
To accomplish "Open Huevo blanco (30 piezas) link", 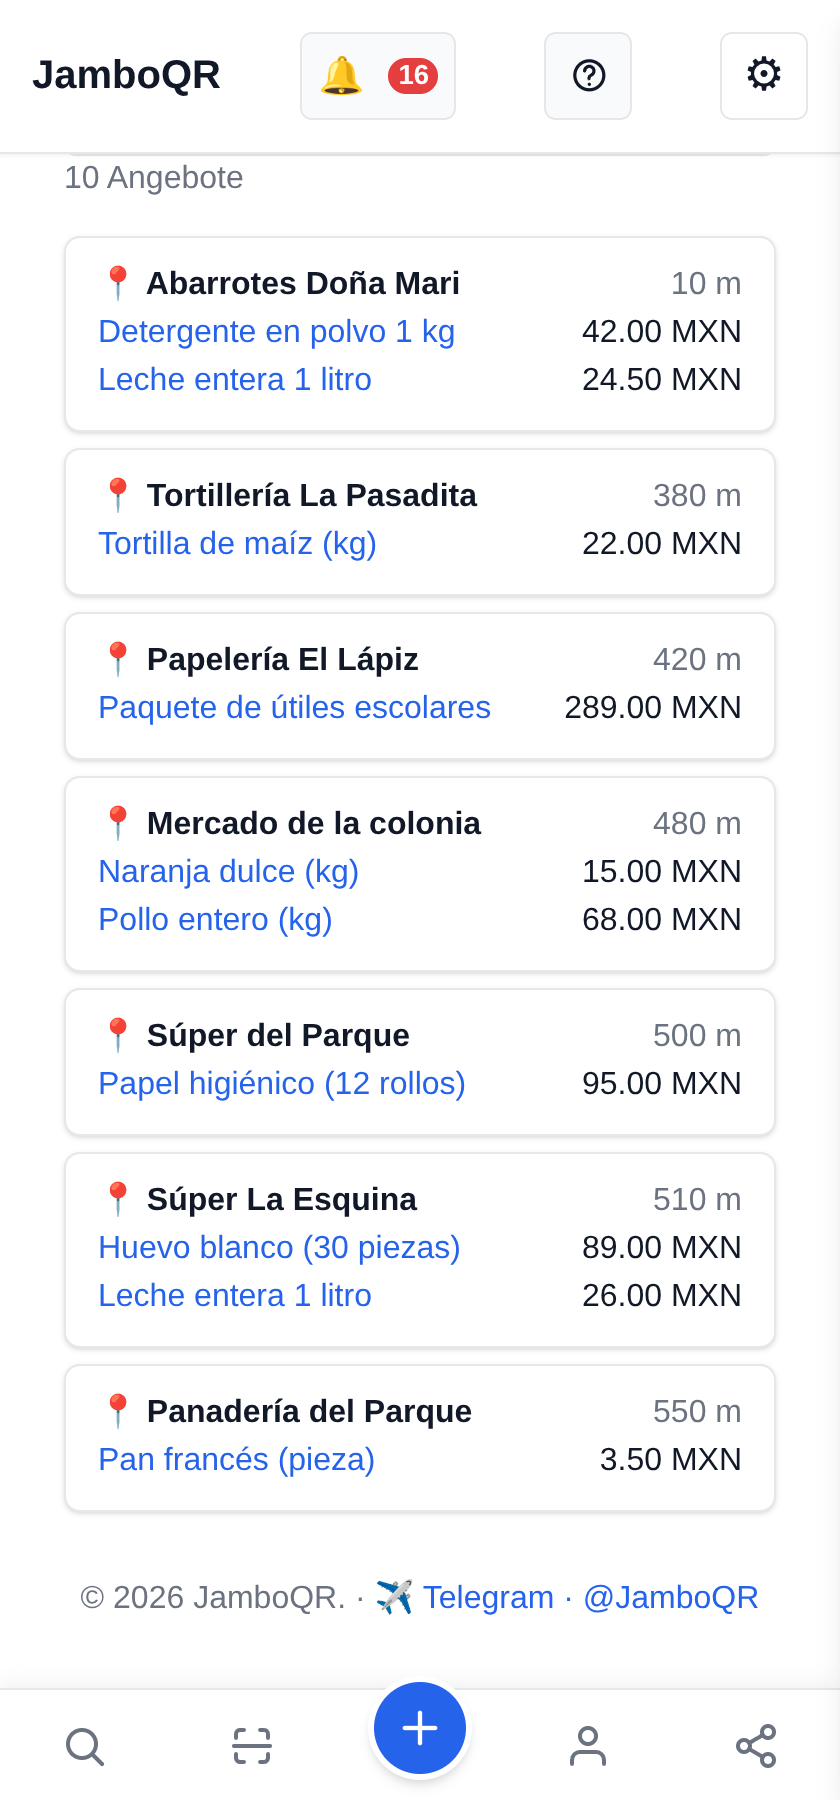I will point(280,1247).
